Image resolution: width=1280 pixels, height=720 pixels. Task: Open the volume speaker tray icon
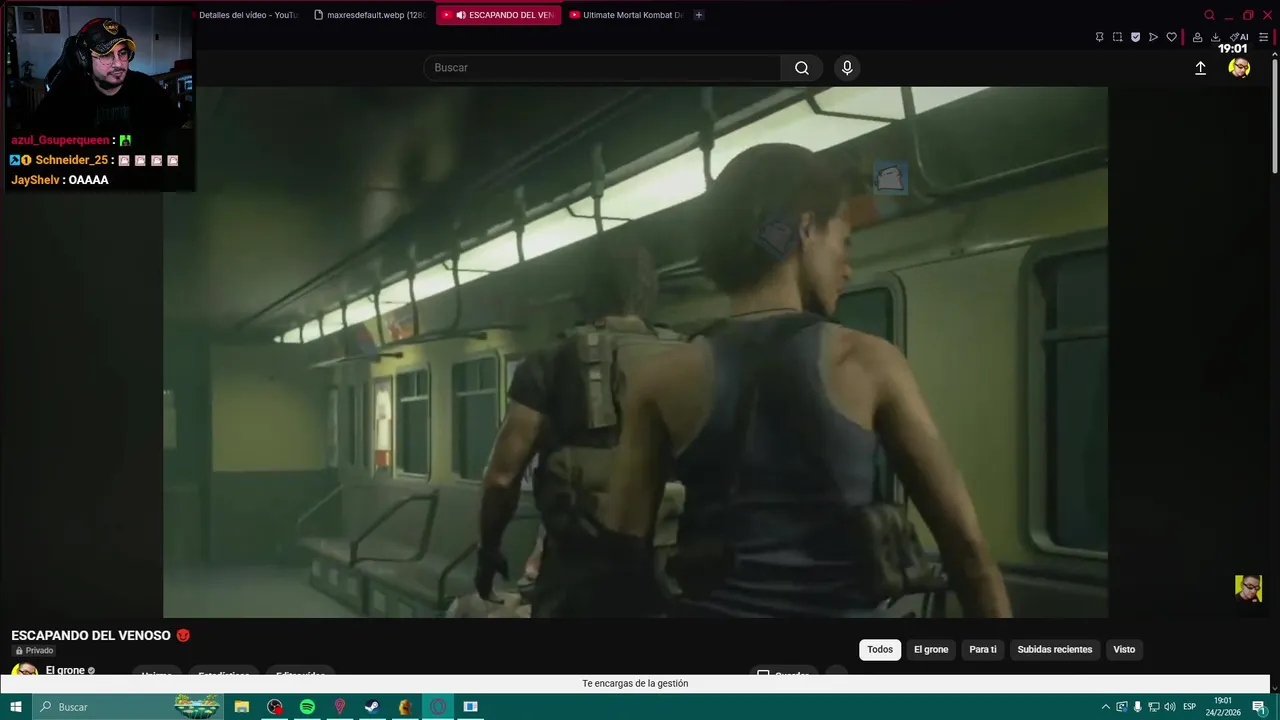click(1170, 707)
